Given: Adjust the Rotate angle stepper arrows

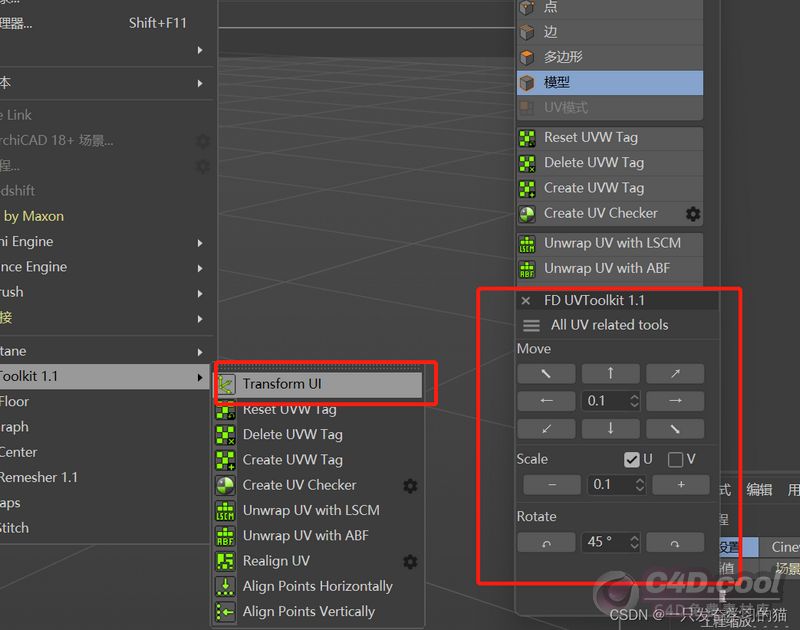Looking at the screenshot, I should pos(634,542).
